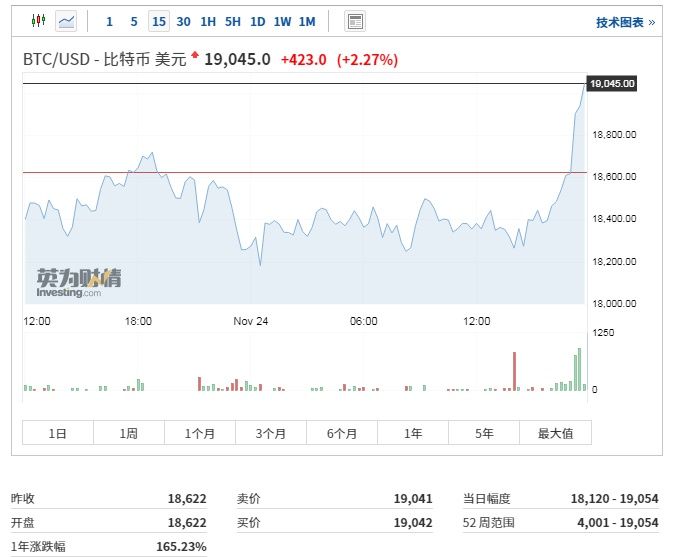Image resolution: width=677 pixels, height=557 pixels.
Task: Open the news overlay icon in toolbar
Action: click(355, 21)
